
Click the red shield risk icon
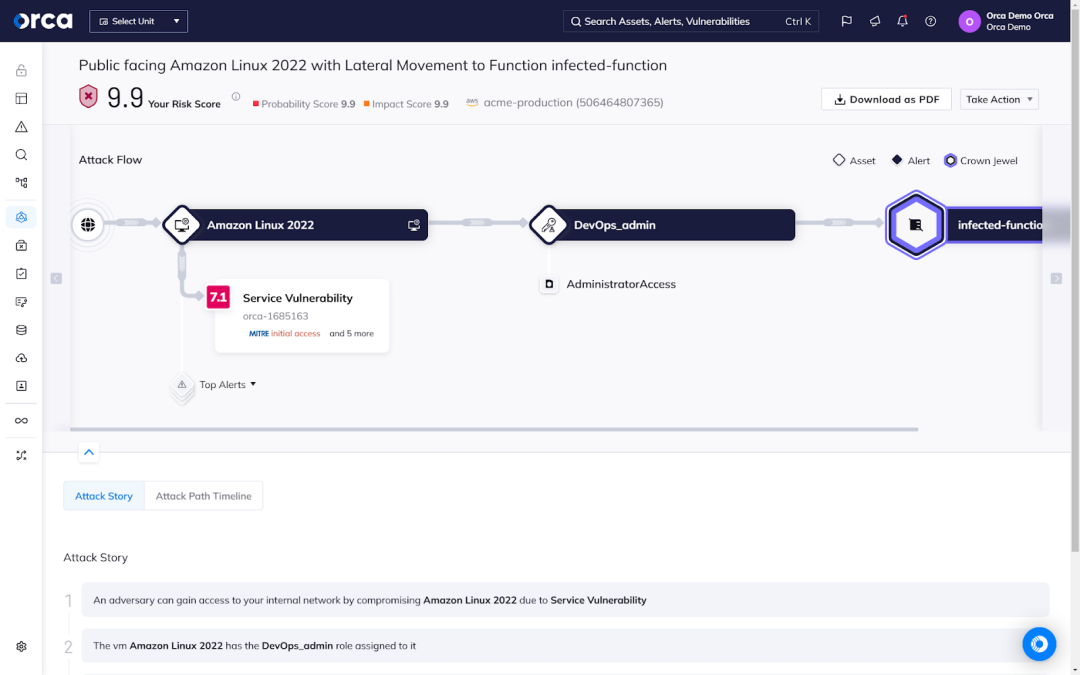tap(88, 96)
